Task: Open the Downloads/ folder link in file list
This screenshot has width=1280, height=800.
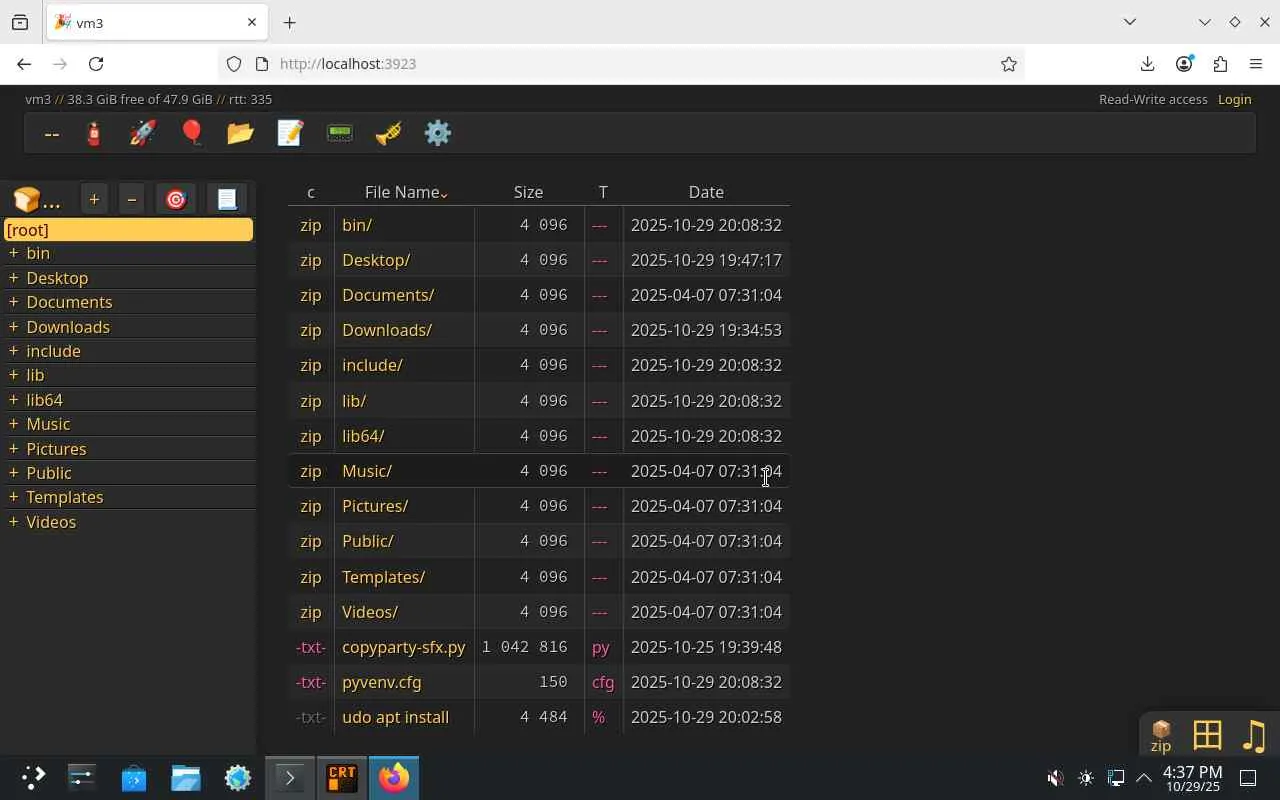Action: 387,330
